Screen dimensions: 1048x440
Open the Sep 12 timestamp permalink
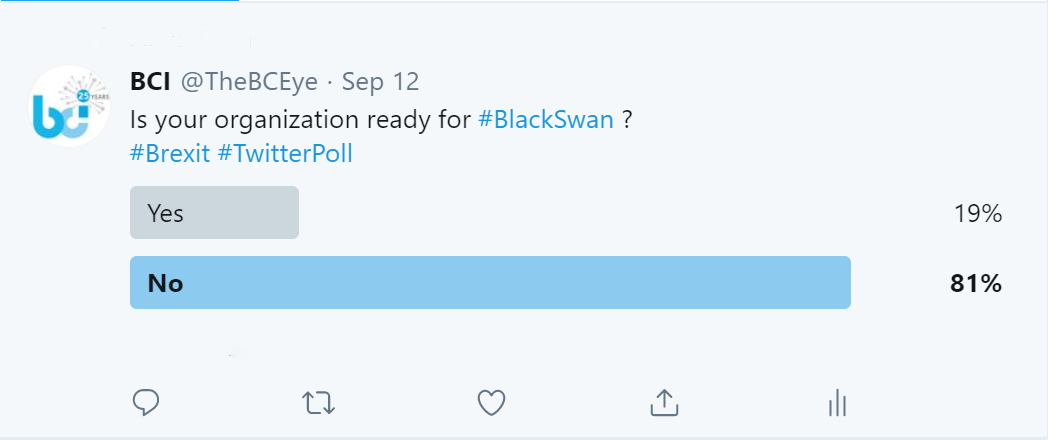[x=380, y=82]
